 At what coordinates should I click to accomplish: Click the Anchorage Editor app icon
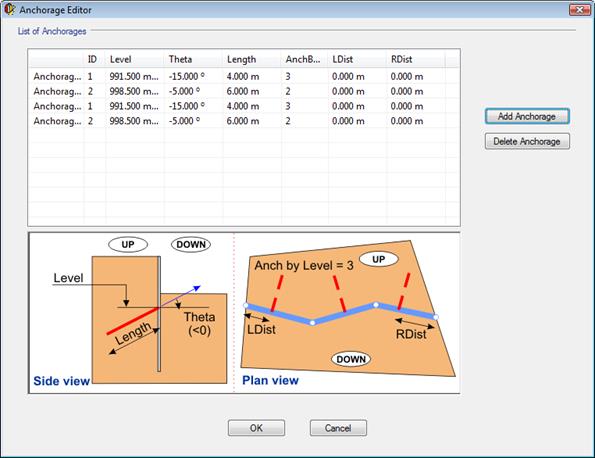tap(9, 9)
